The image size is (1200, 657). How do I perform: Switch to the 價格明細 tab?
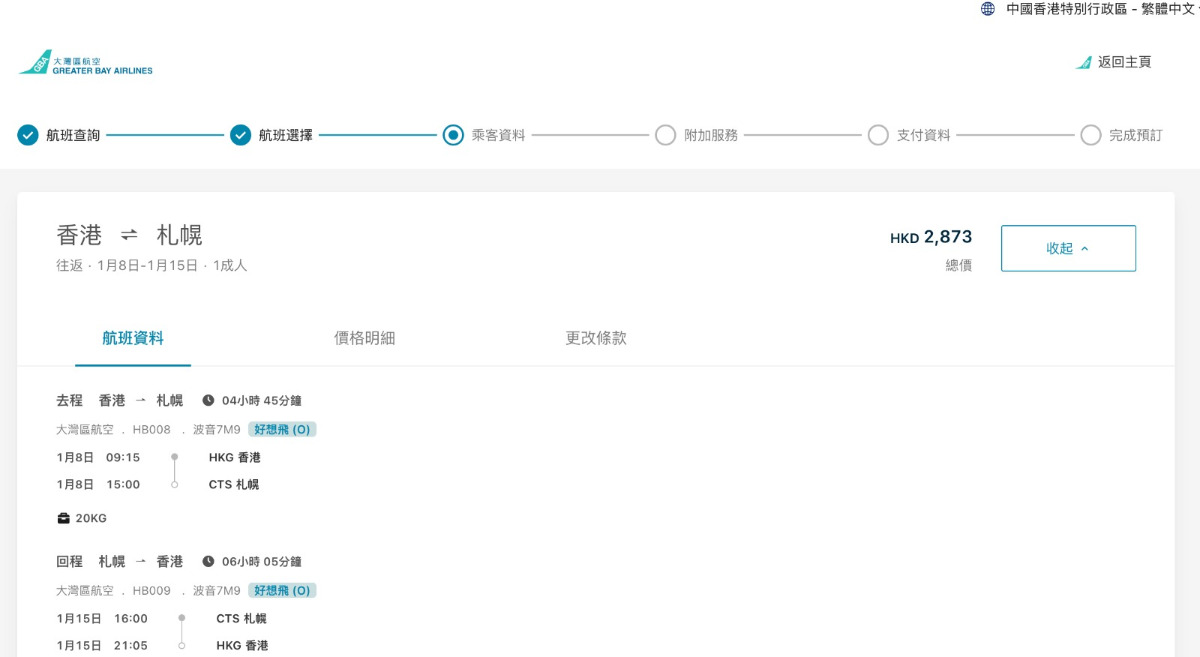click(364, 338)
